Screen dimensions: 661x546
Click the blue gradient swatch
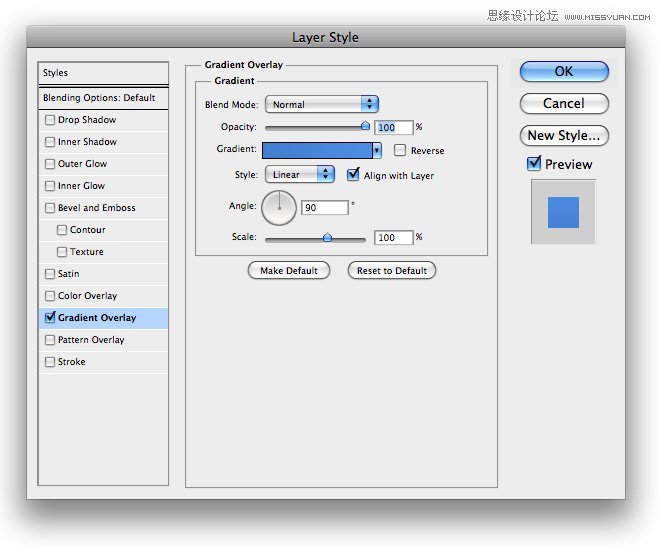(x=317, y=150)
